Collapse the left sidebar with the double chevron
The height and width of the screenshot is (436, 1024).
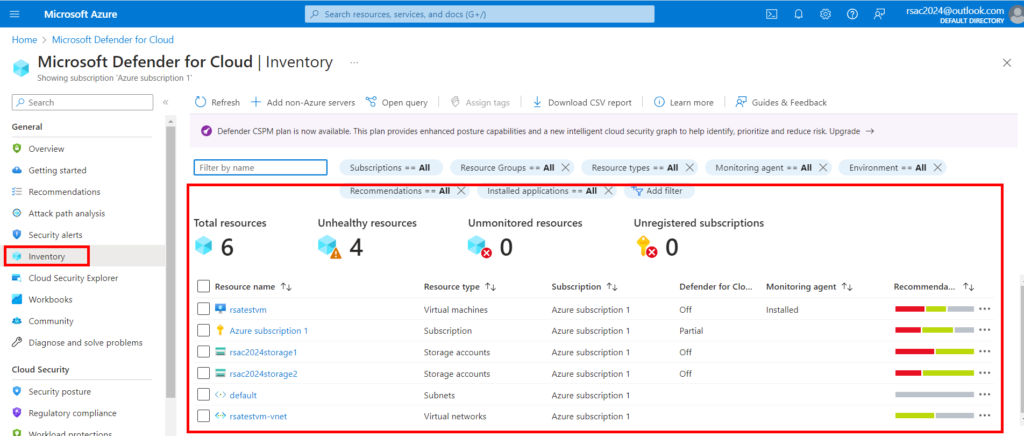pyautogui.click(x=165, y=102)
